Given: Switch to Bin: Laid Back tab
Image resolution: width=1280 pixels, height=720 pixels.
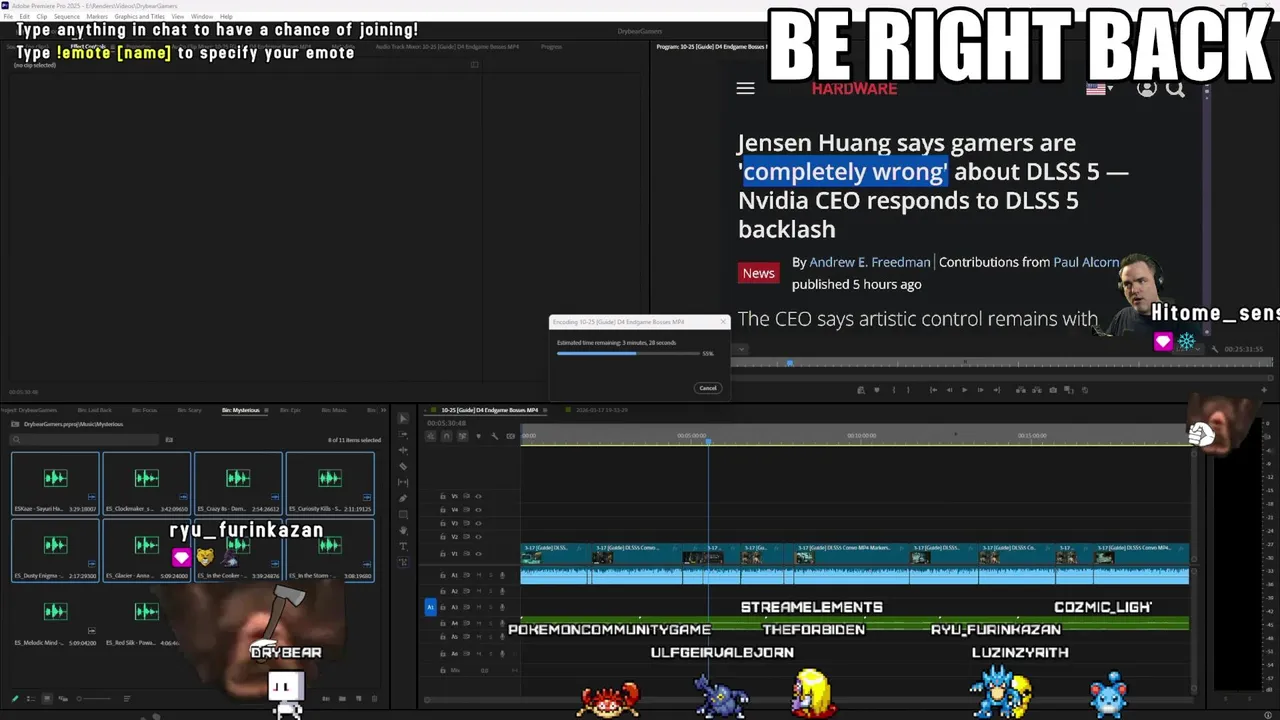Looking at the screenshot, I should pos(95,410).
